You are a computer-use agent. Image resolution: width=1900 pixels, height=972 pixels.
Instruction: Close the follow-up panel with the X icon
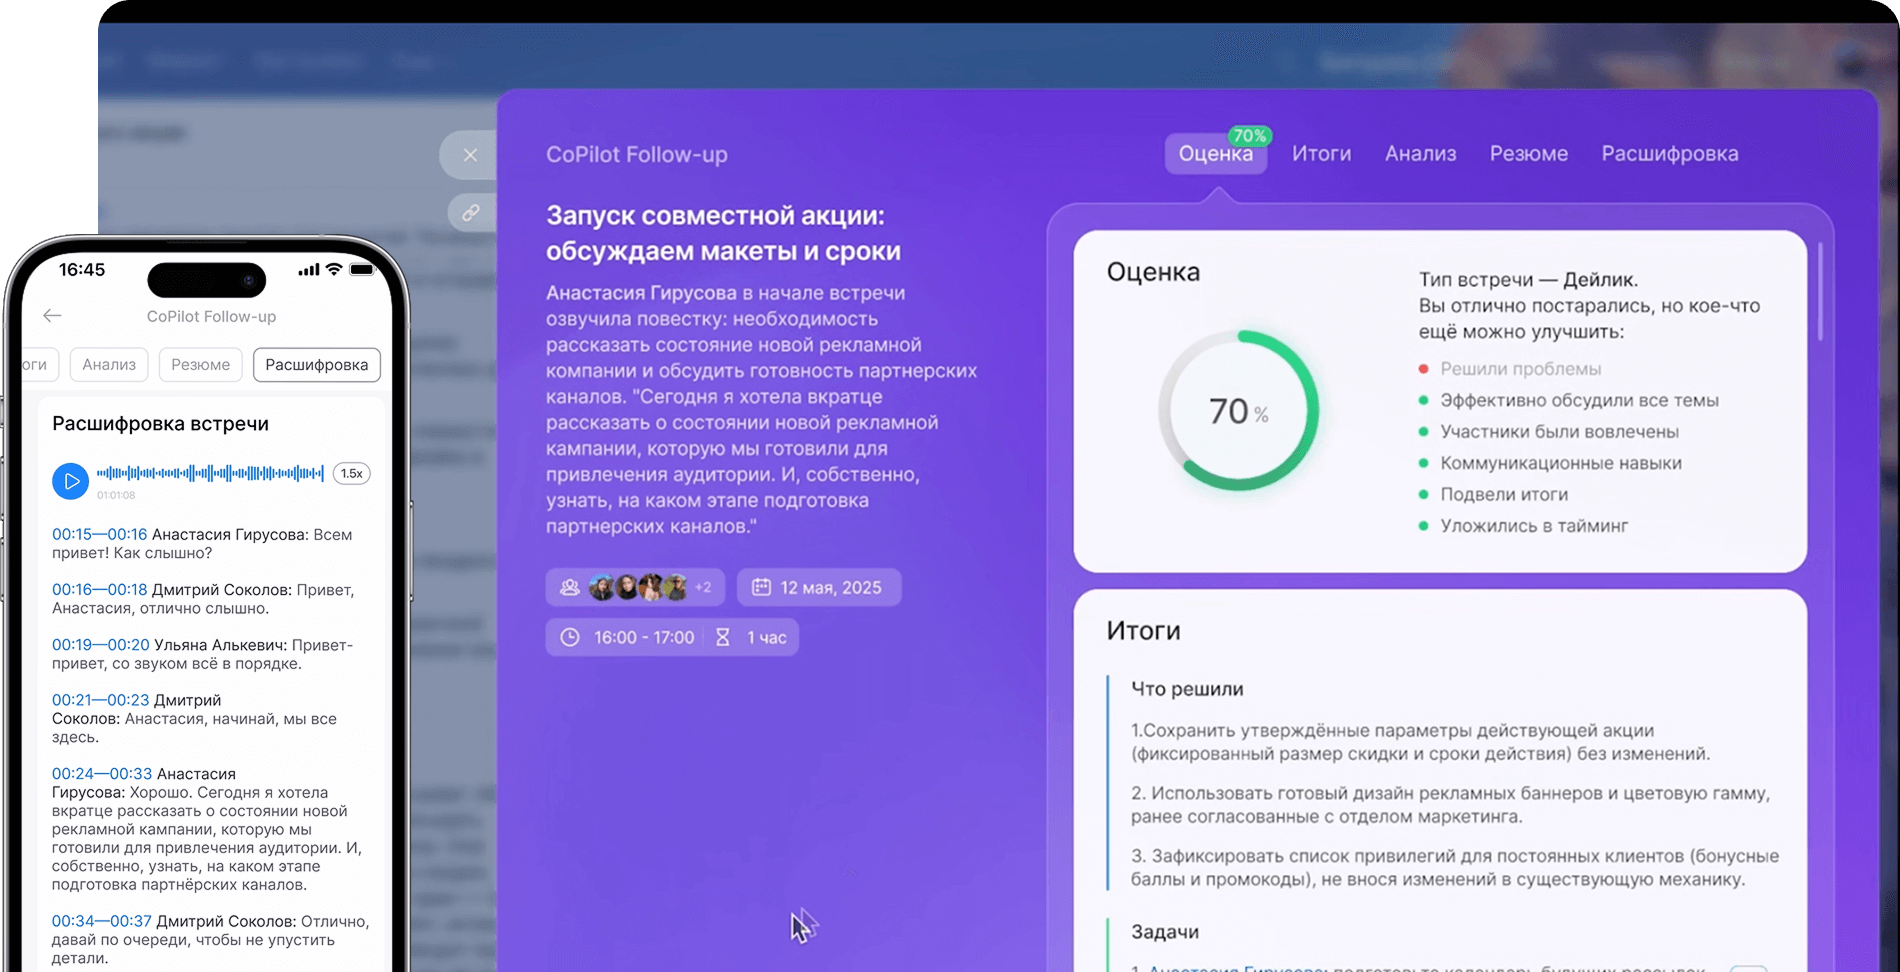(470, 155)
